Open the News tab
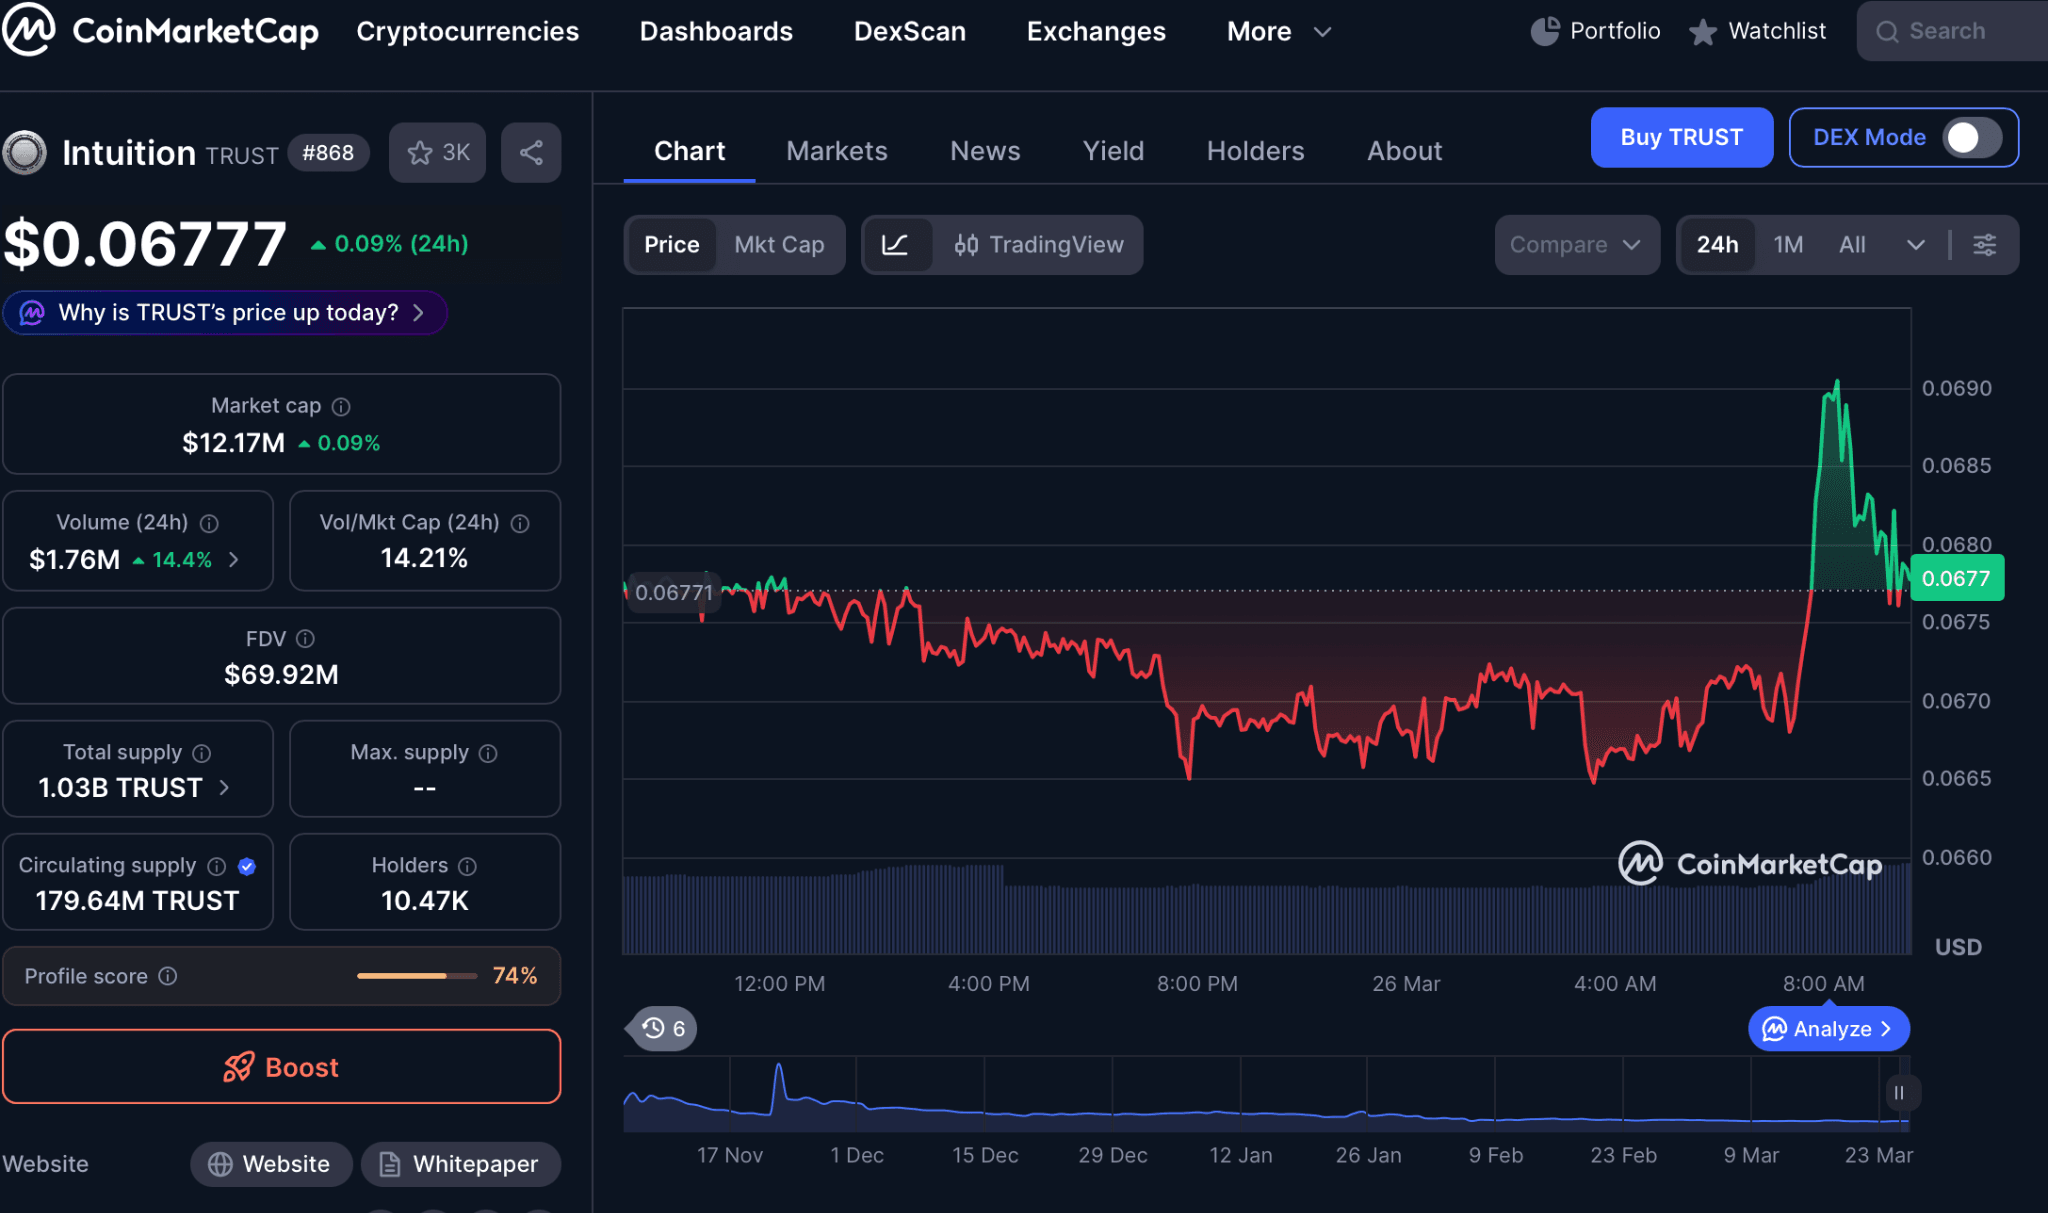Screen dimensions: 2048x1213 985,151
